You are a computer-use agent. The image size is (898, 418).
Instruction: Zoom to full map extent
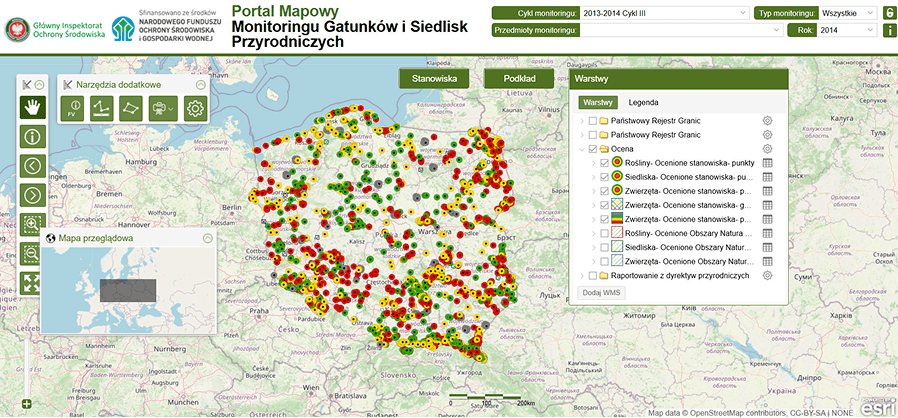[x=31, y=283]
